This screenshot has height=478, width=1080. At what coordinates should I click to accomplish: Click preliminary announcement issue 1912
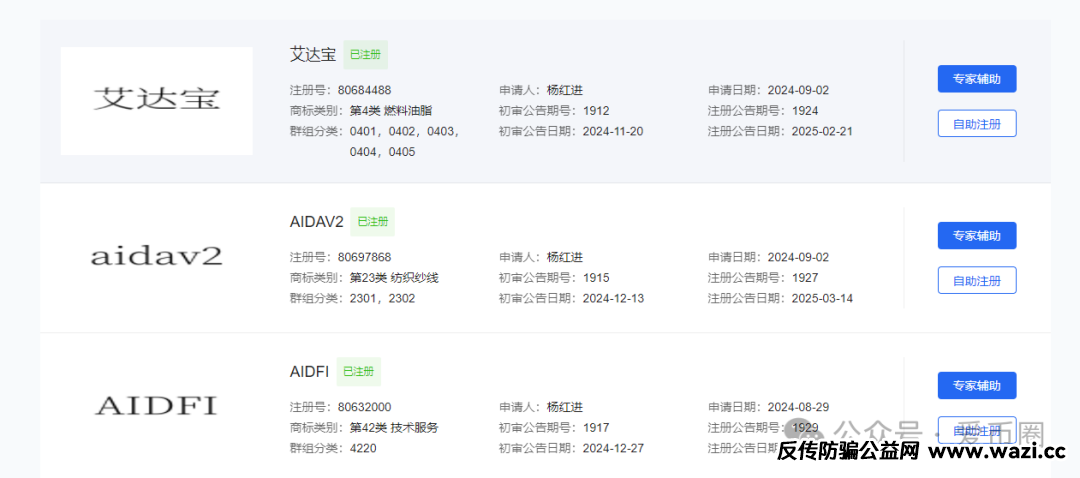click(596, 111)
